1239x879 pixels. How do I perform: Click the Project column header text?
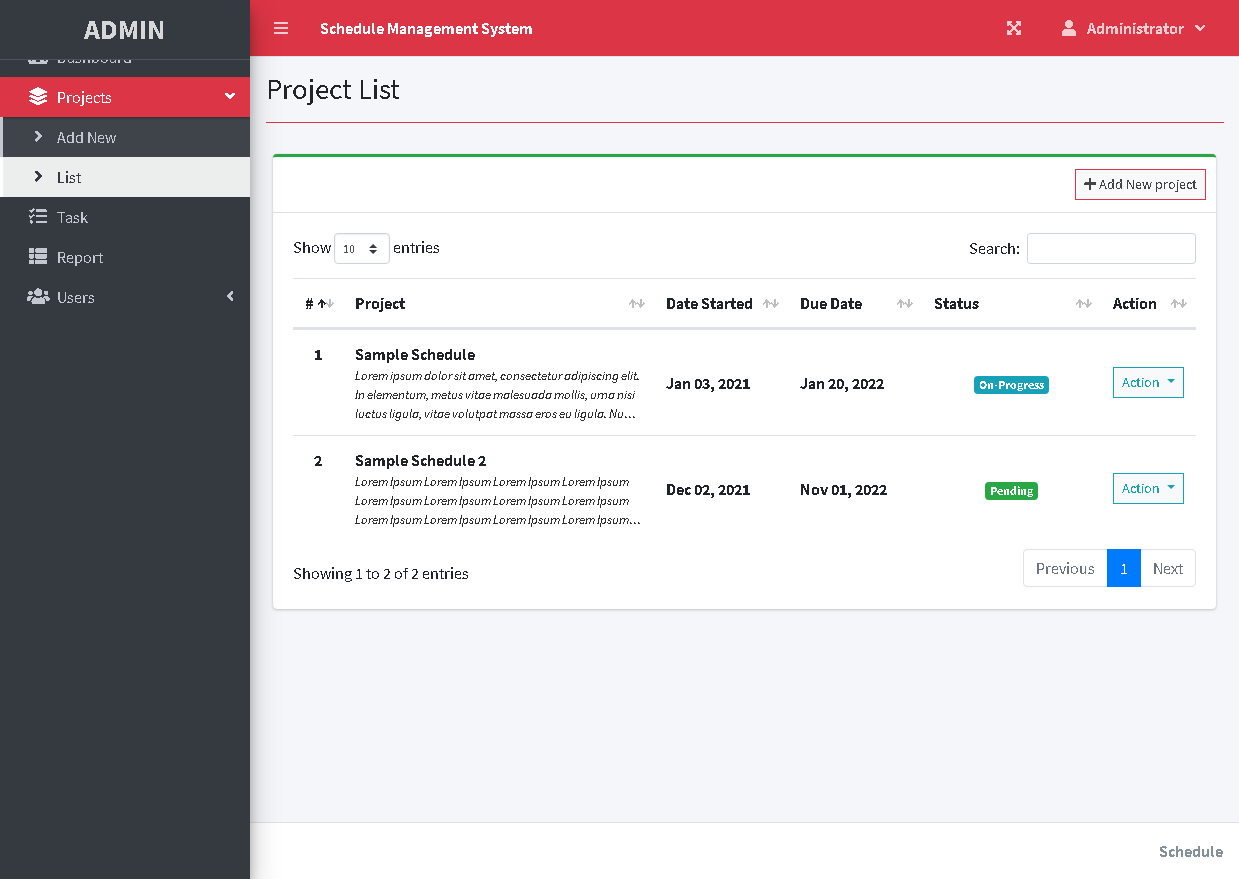pyautogui.click(x=380, y=304)
